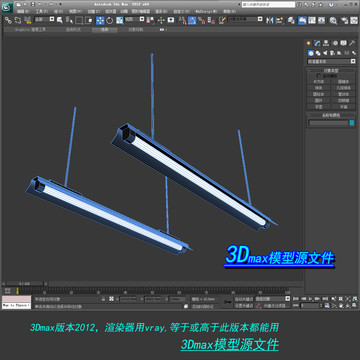Click the 长方体 box button

click(319, 81)
